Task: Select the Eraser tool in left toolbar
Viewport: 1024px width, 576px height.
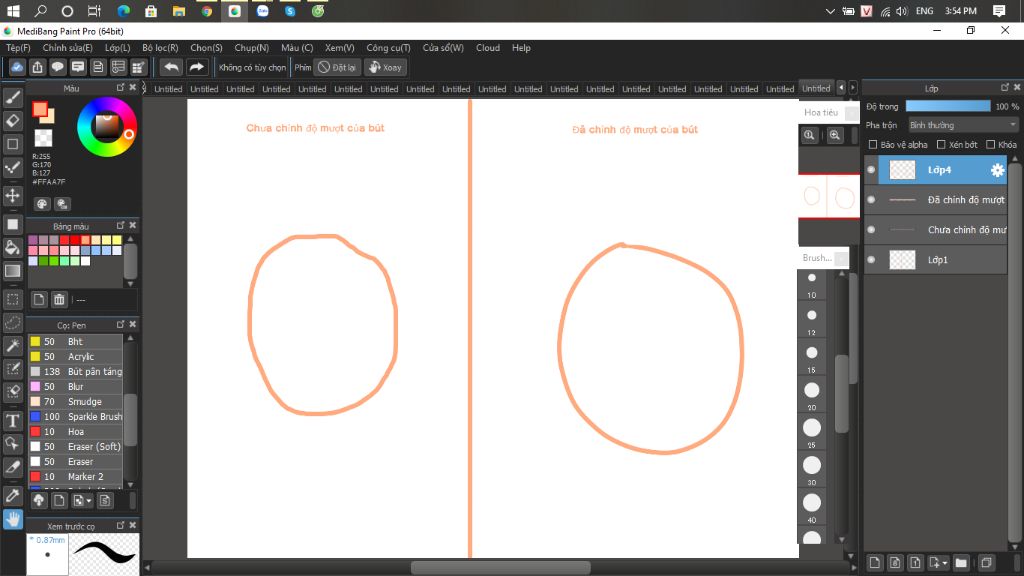Action: [12, 121]
